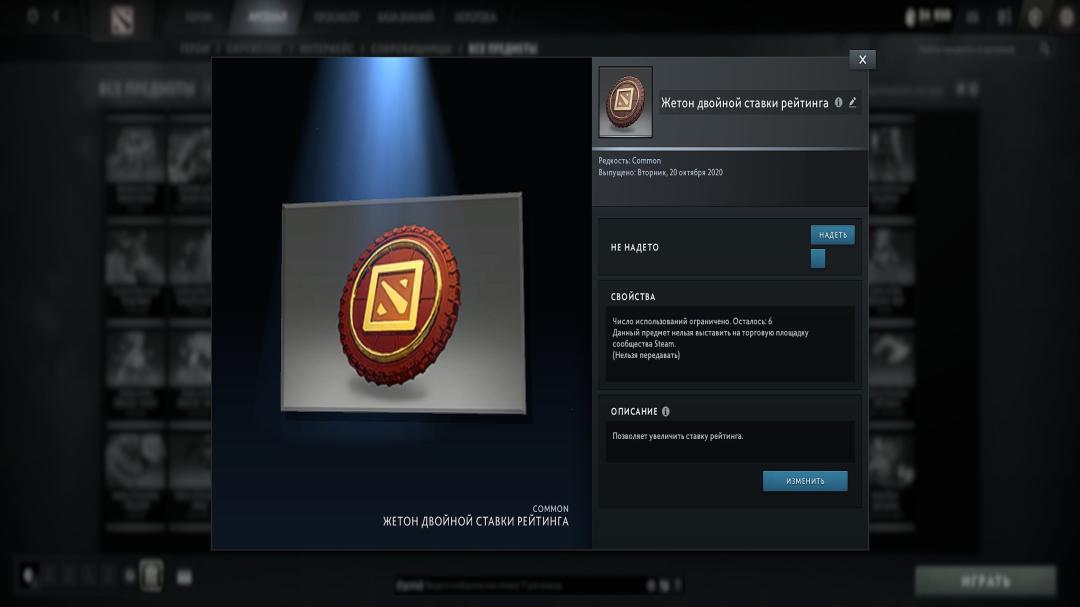Click blue square slot below НАДЕТЬ
This screenshot has height=607, width=1080.
(818, 258)
